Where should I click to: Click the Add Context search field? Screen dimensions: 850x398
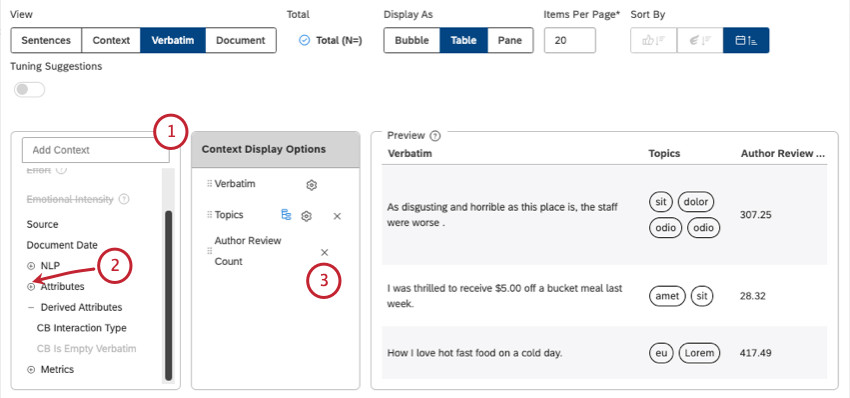(95, 150)
